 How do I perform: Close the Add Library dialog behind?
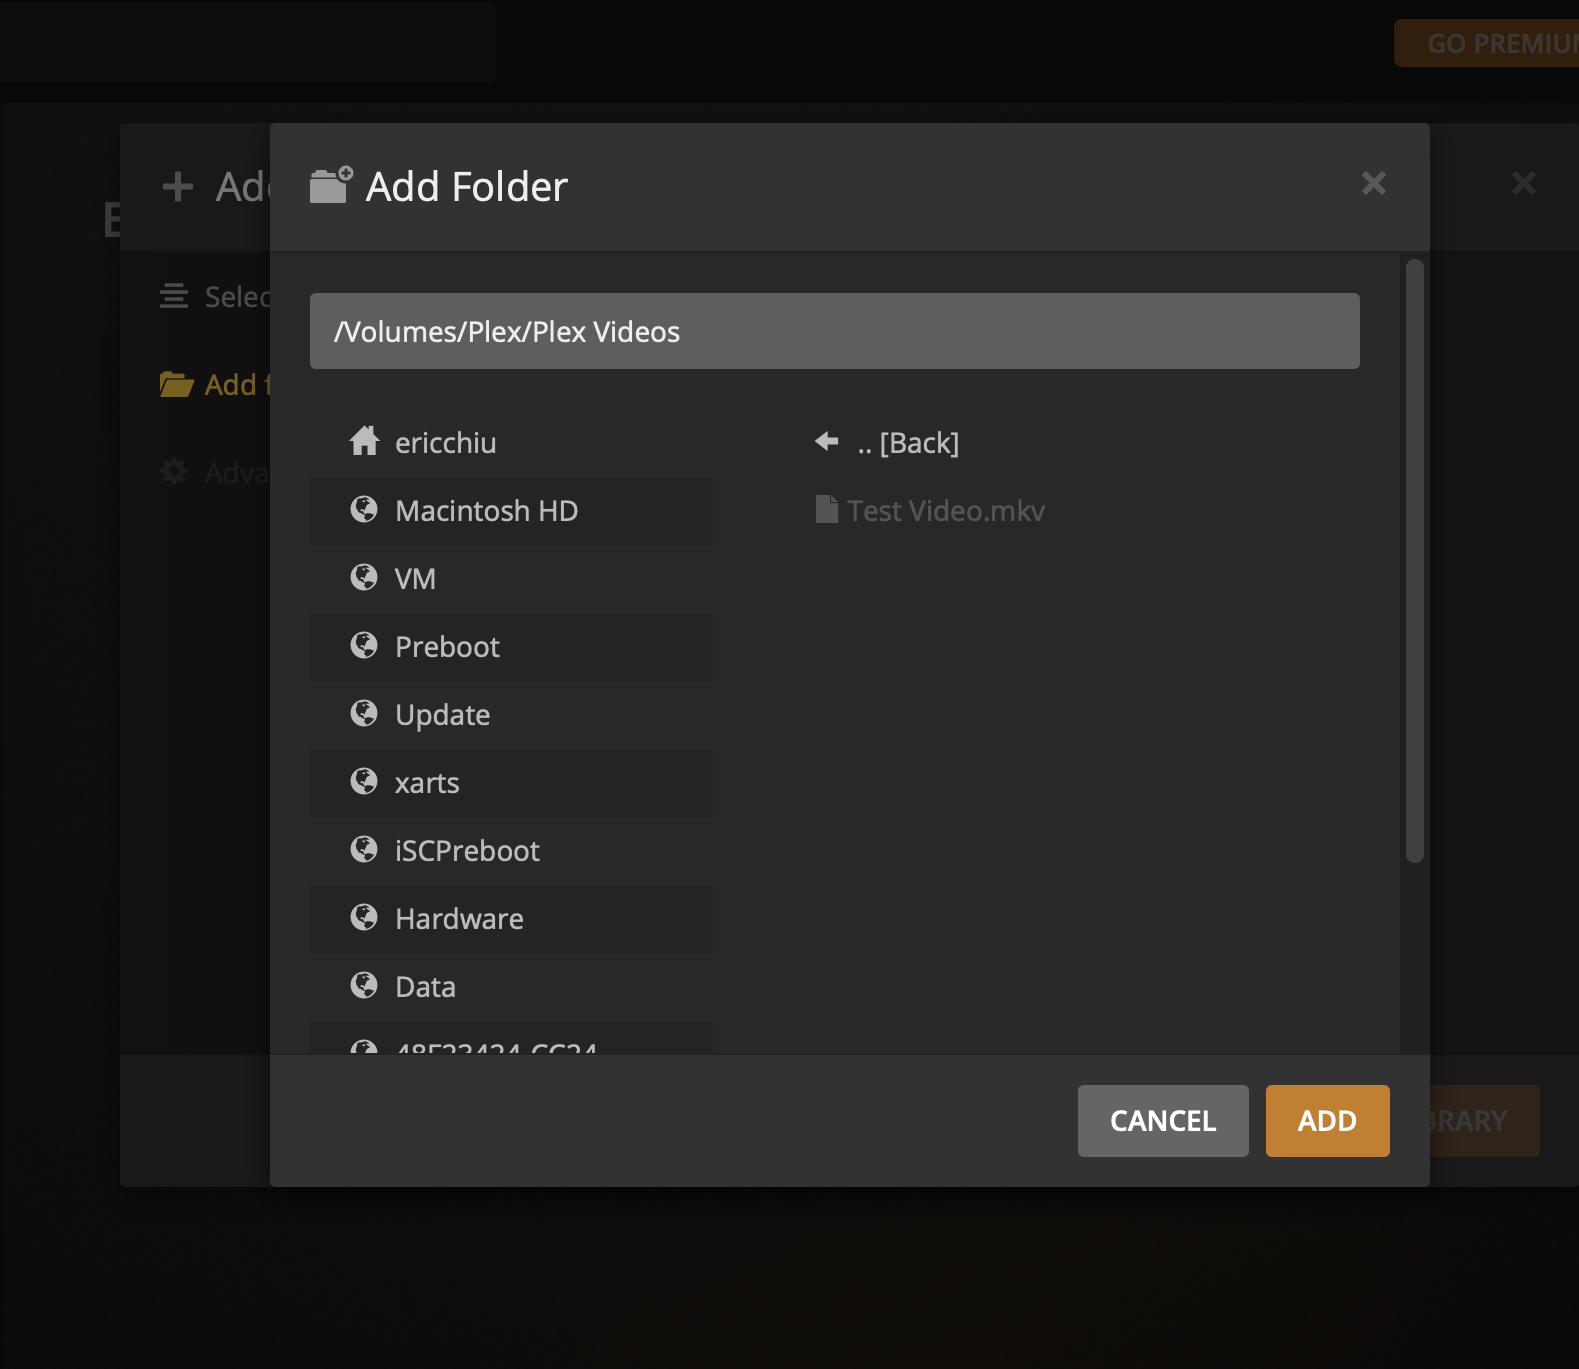pyautogui.click(x=1524, y=183)
